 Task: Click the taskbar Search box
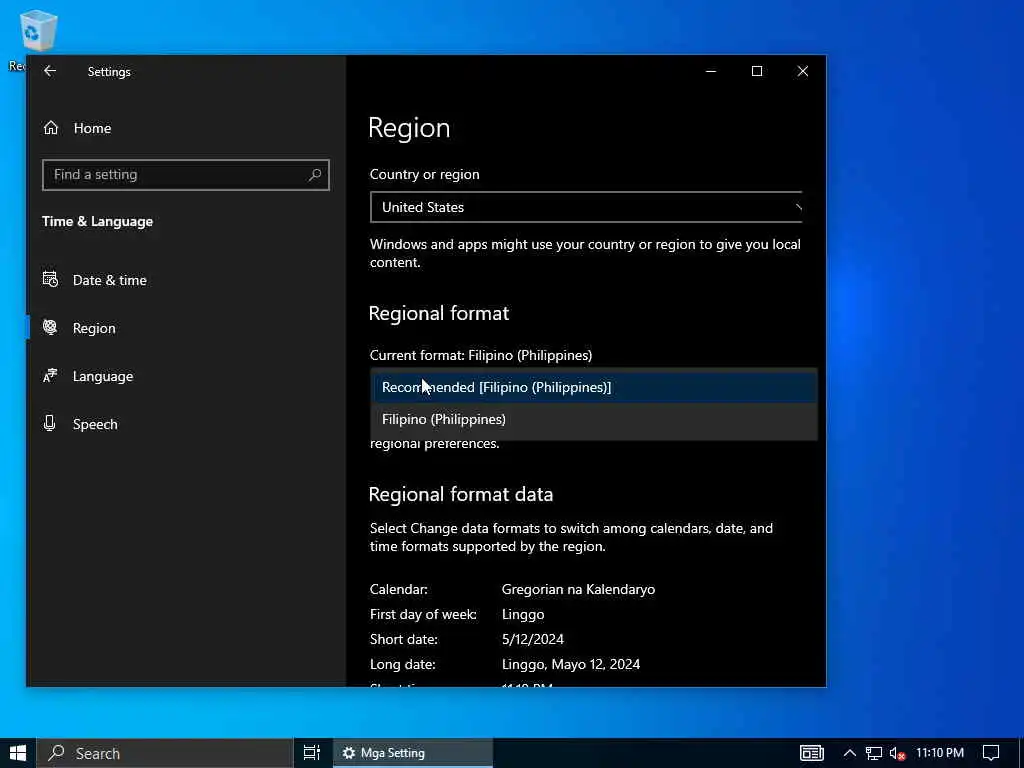coord(165,753)
